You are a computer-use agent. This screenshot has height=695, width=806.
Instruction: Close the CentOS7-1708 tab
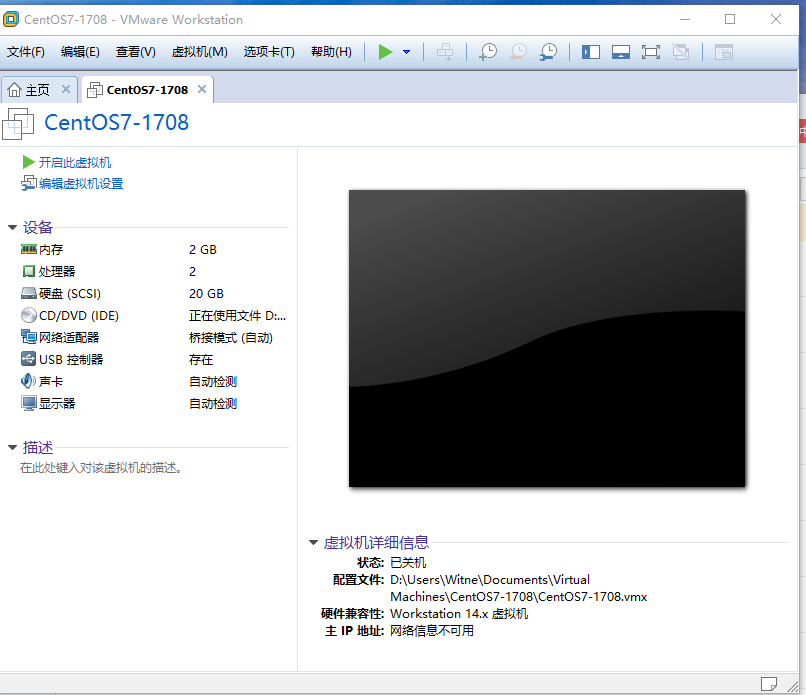pyautogui.click(x=202, y=89)
